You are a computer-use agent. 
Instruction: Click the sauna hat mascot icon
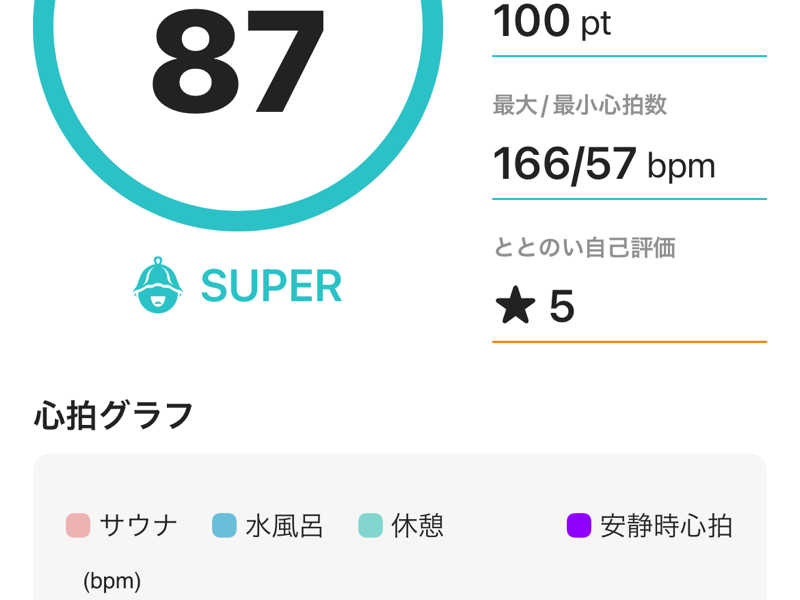click(x=158, y=285)
